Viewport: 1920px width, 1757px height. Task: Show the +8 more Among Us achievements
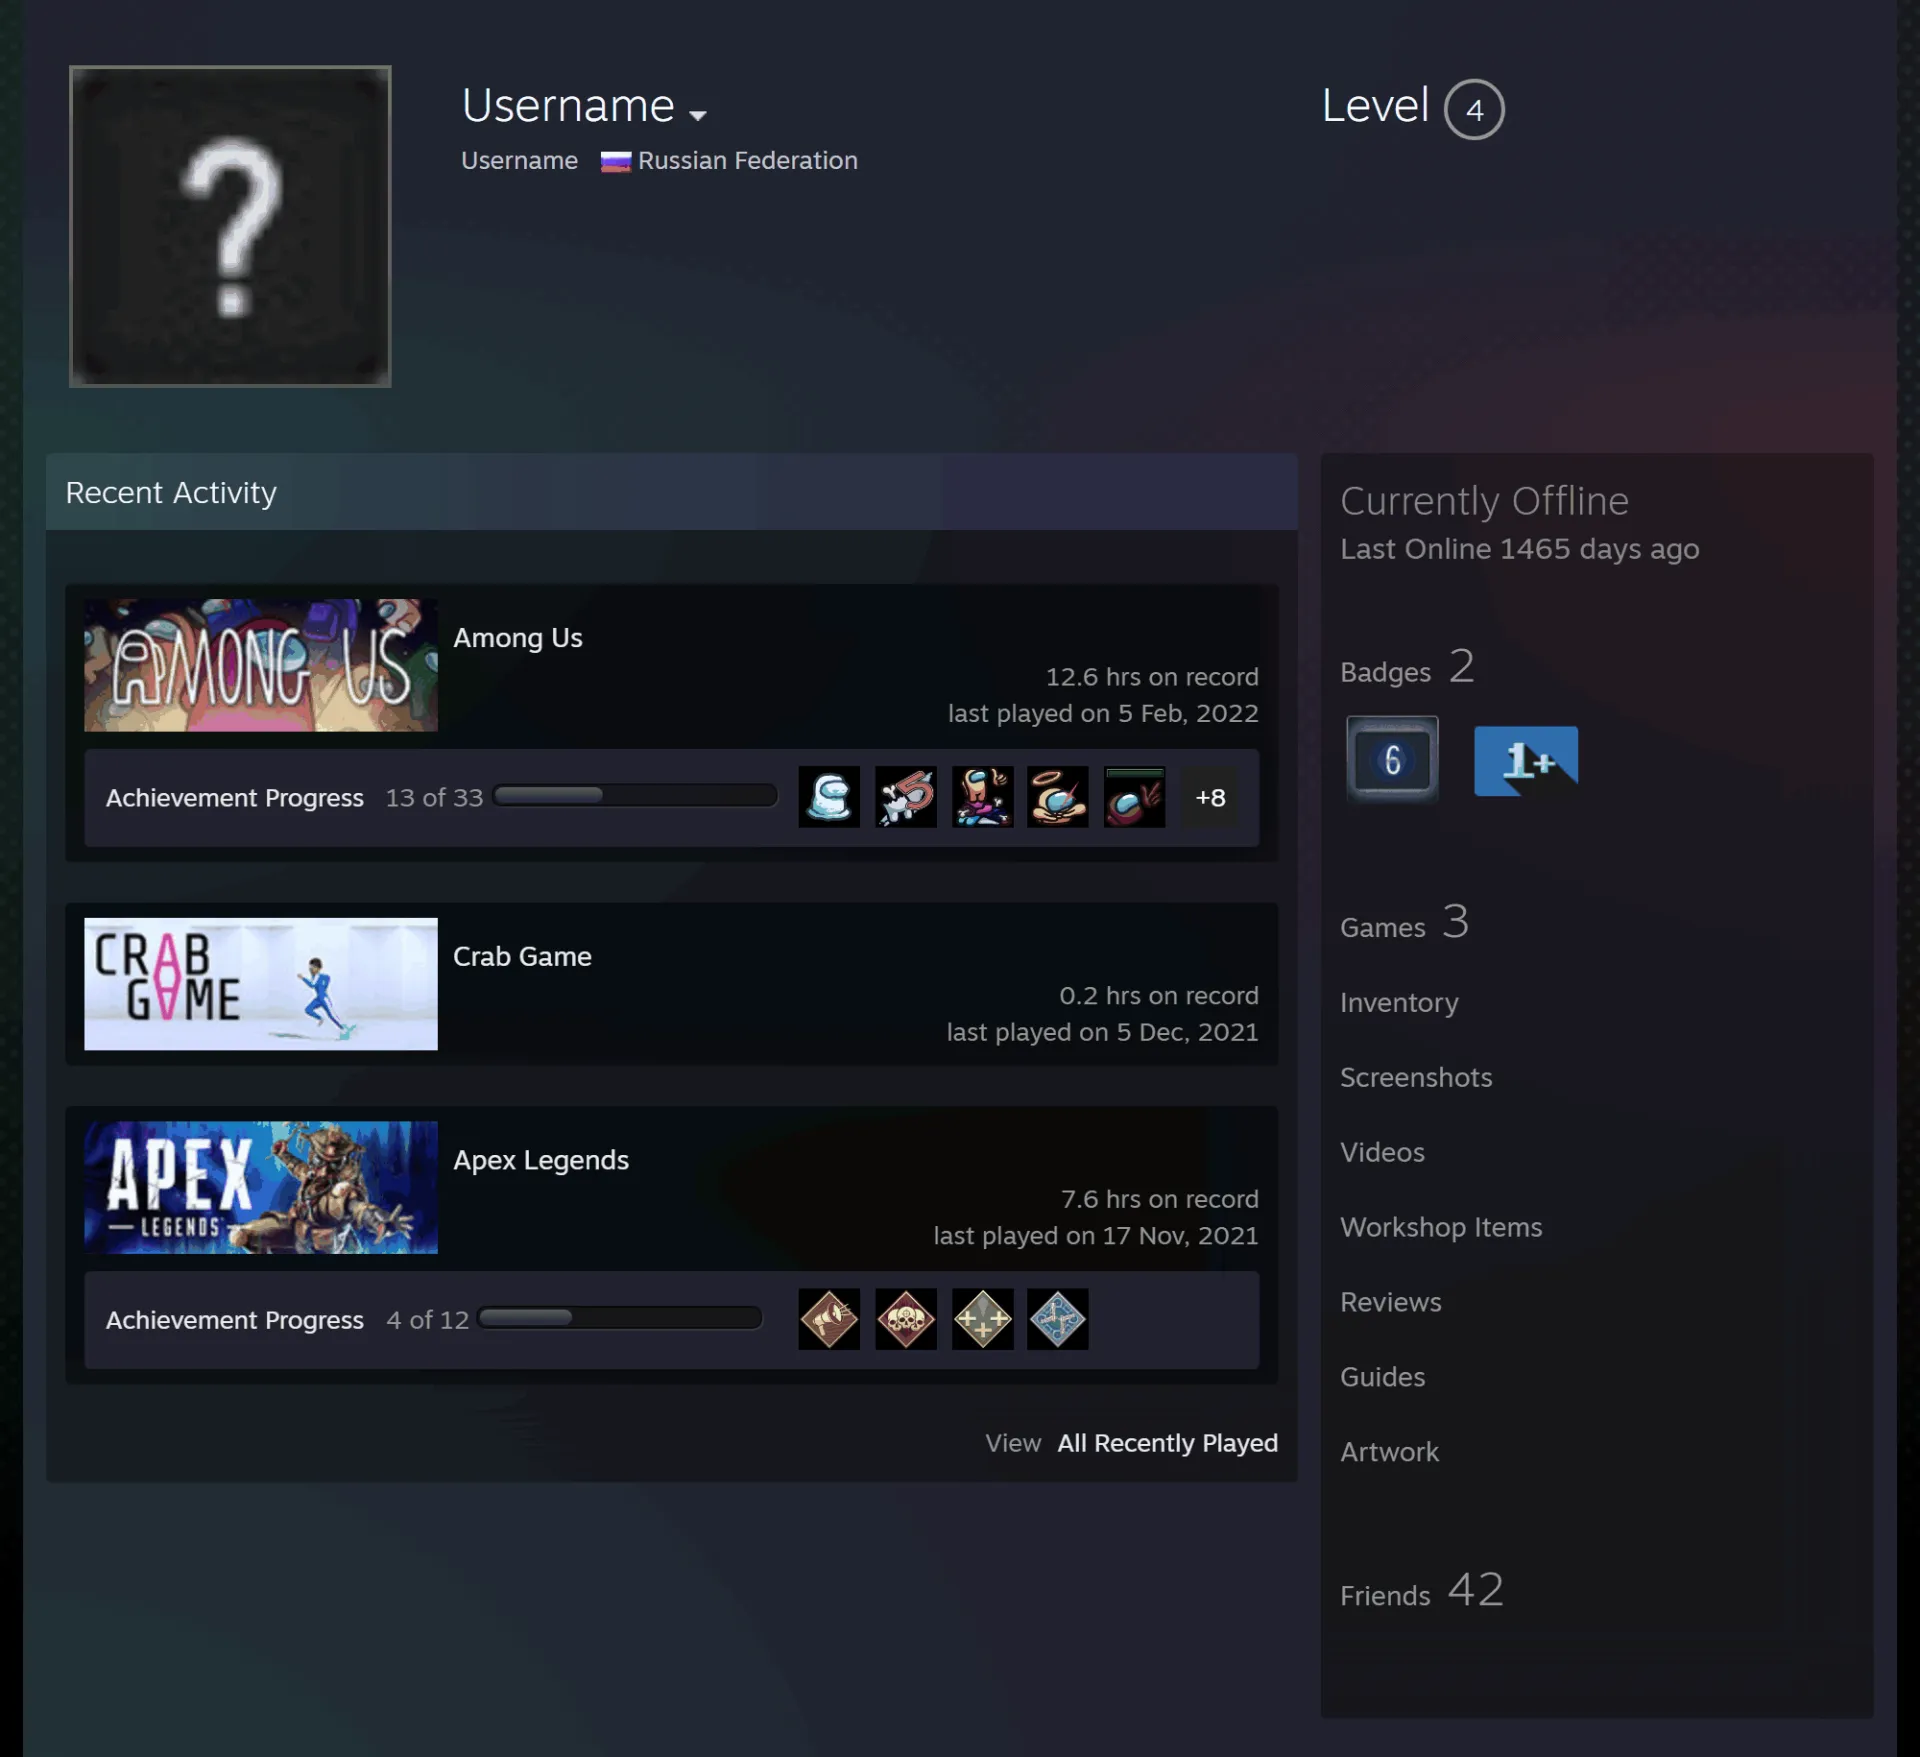click(1210, 797)
